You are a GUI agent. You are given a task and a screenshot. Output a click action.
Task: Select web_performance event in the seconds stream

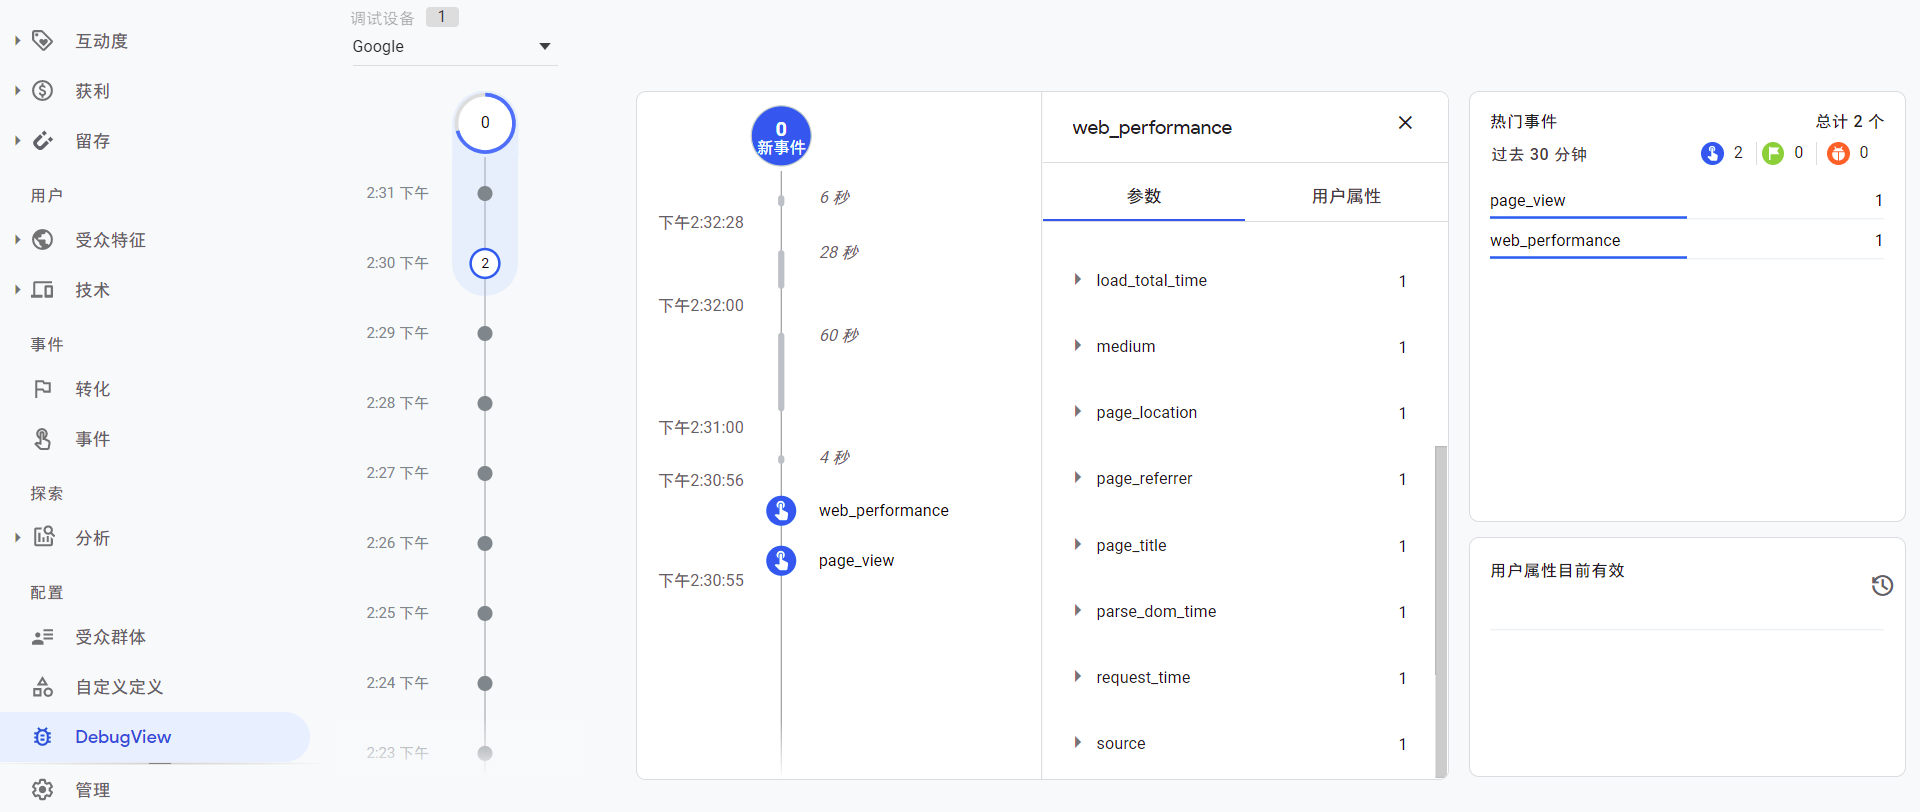[883, 510]
